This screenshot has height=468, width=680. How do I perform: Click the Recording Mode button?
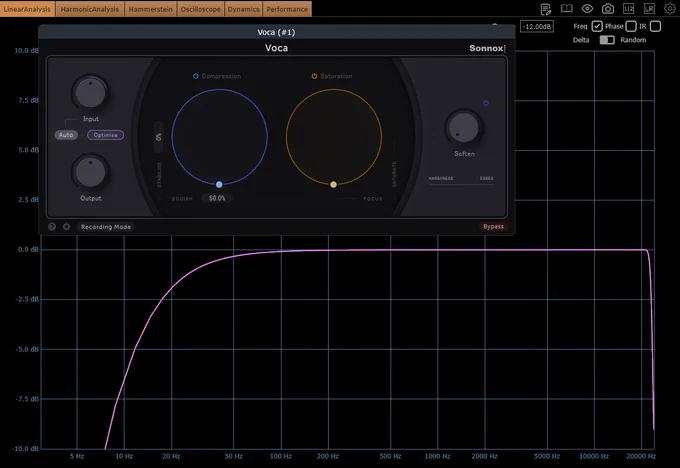click(x=106, y=227)
